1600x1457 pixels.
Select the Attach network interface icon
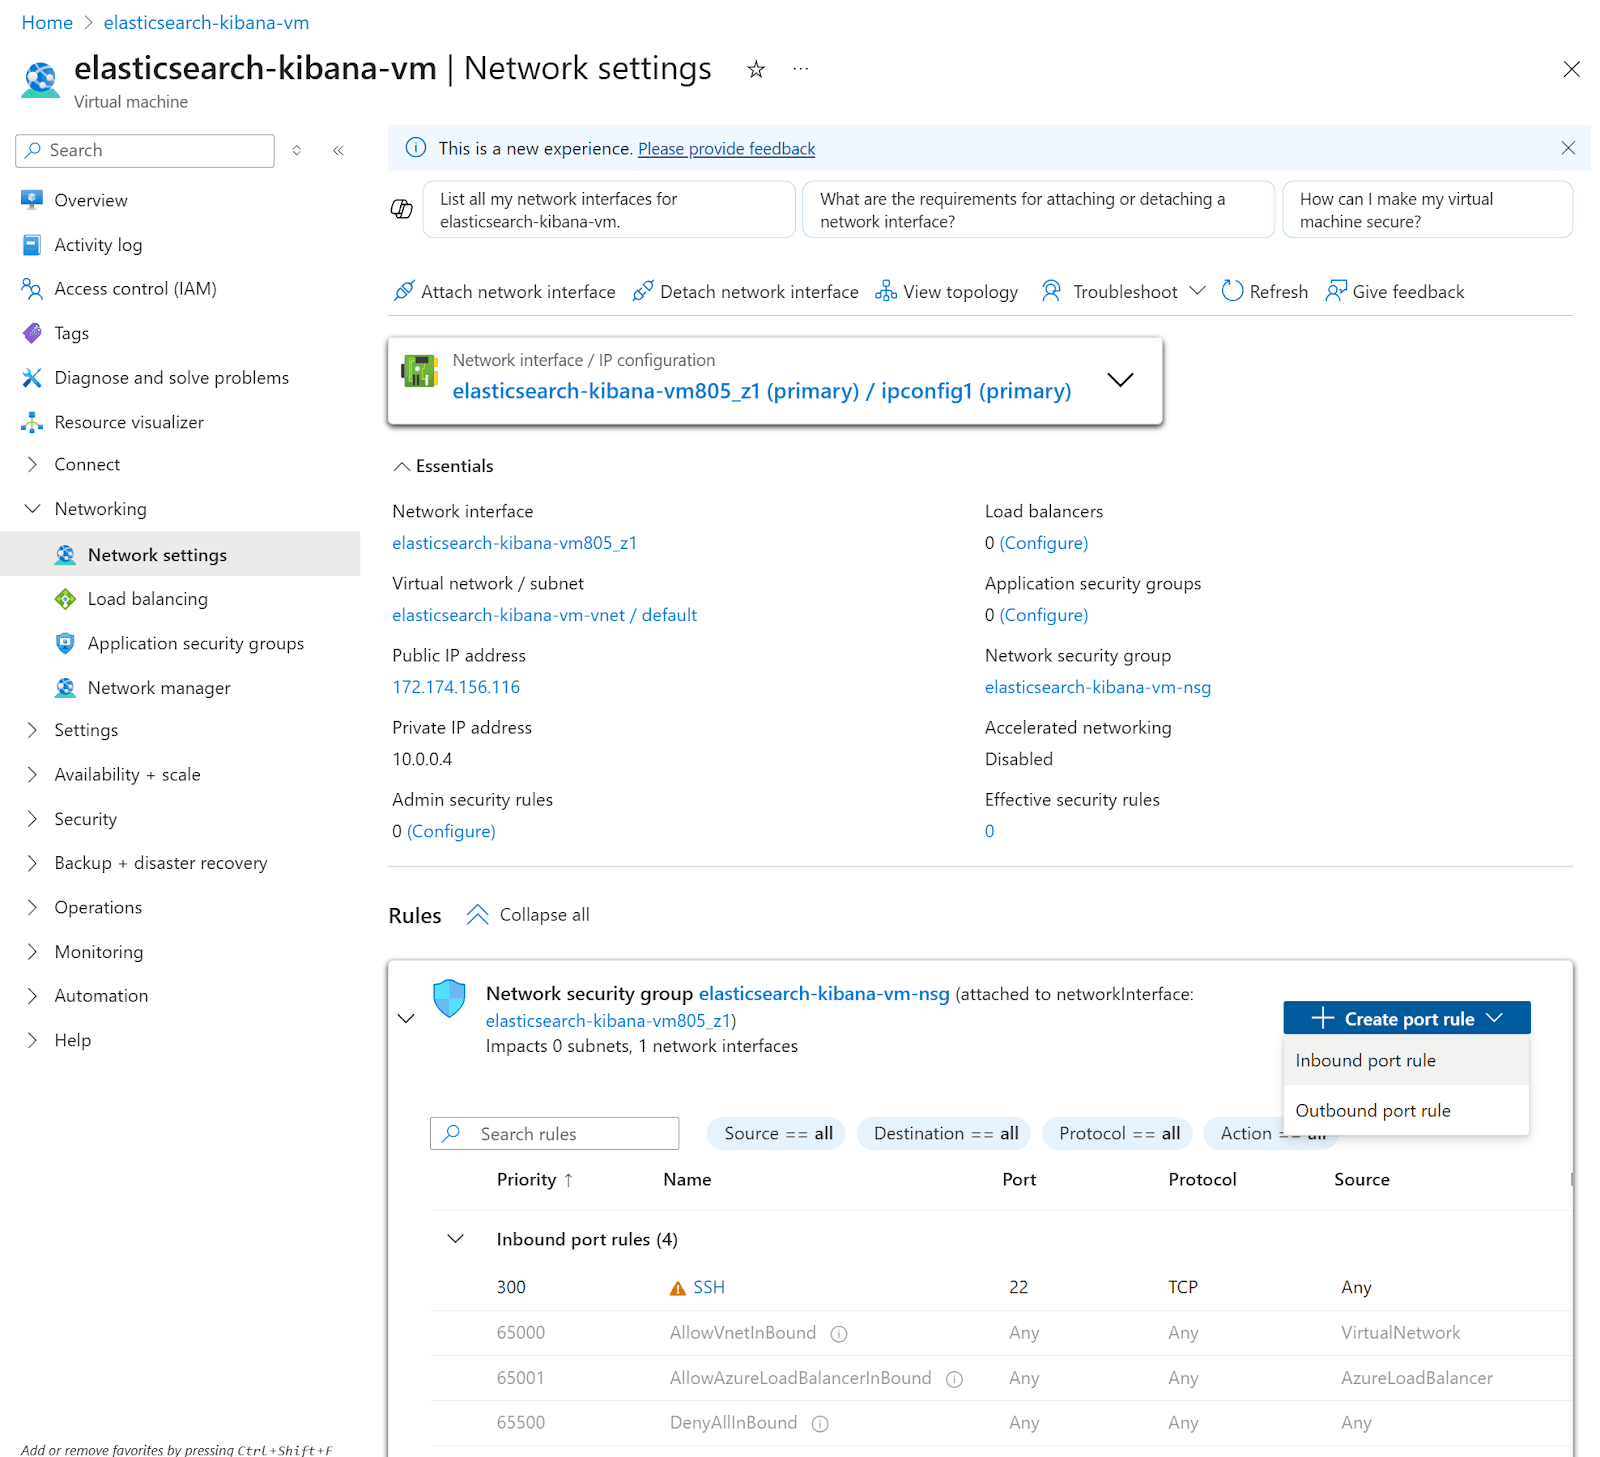pos(404,291)
